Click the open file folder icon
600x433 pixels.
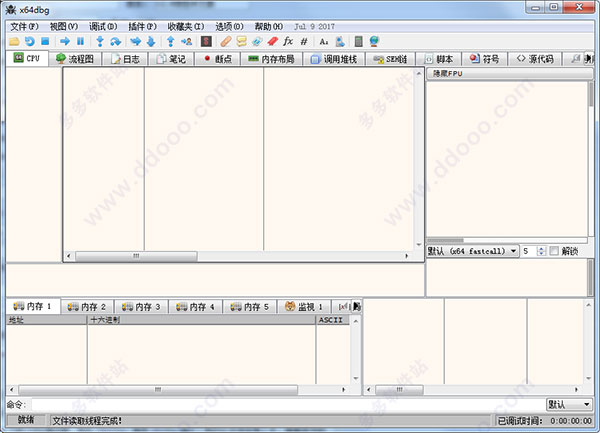pyautogui.click(x=14, y=41)
